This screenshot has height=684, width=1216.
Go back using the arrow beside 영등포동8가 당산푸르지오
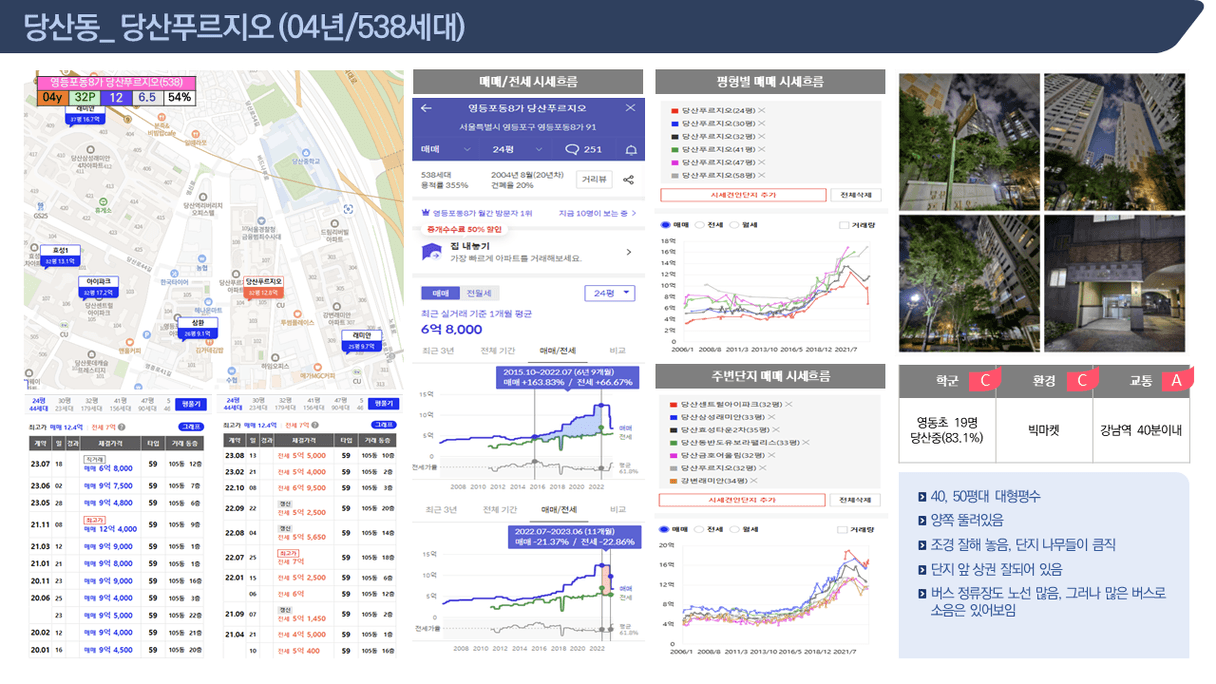pyautogui.click(x=426, y=108)
